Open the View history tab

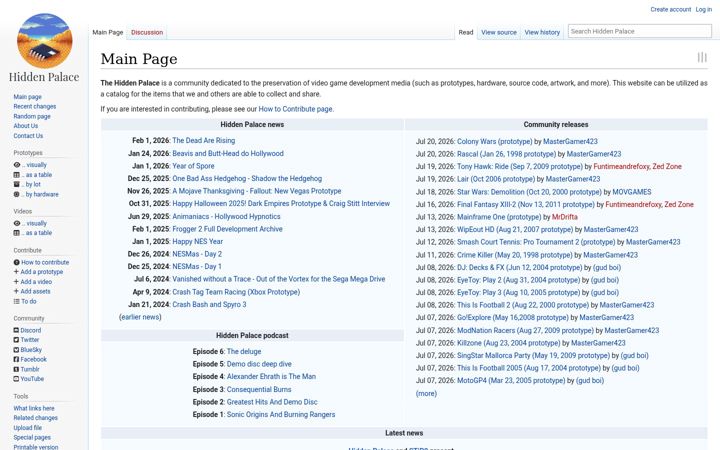click(542, 32)
